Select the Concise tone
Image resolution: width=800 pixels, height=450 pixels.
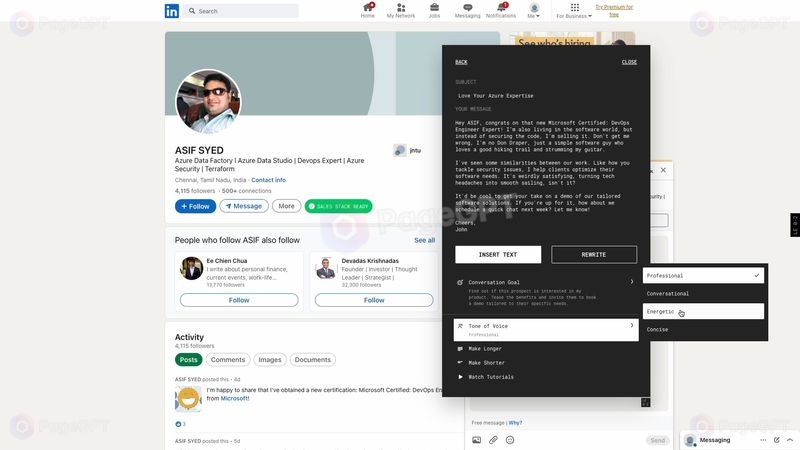[x=703, y=329]
